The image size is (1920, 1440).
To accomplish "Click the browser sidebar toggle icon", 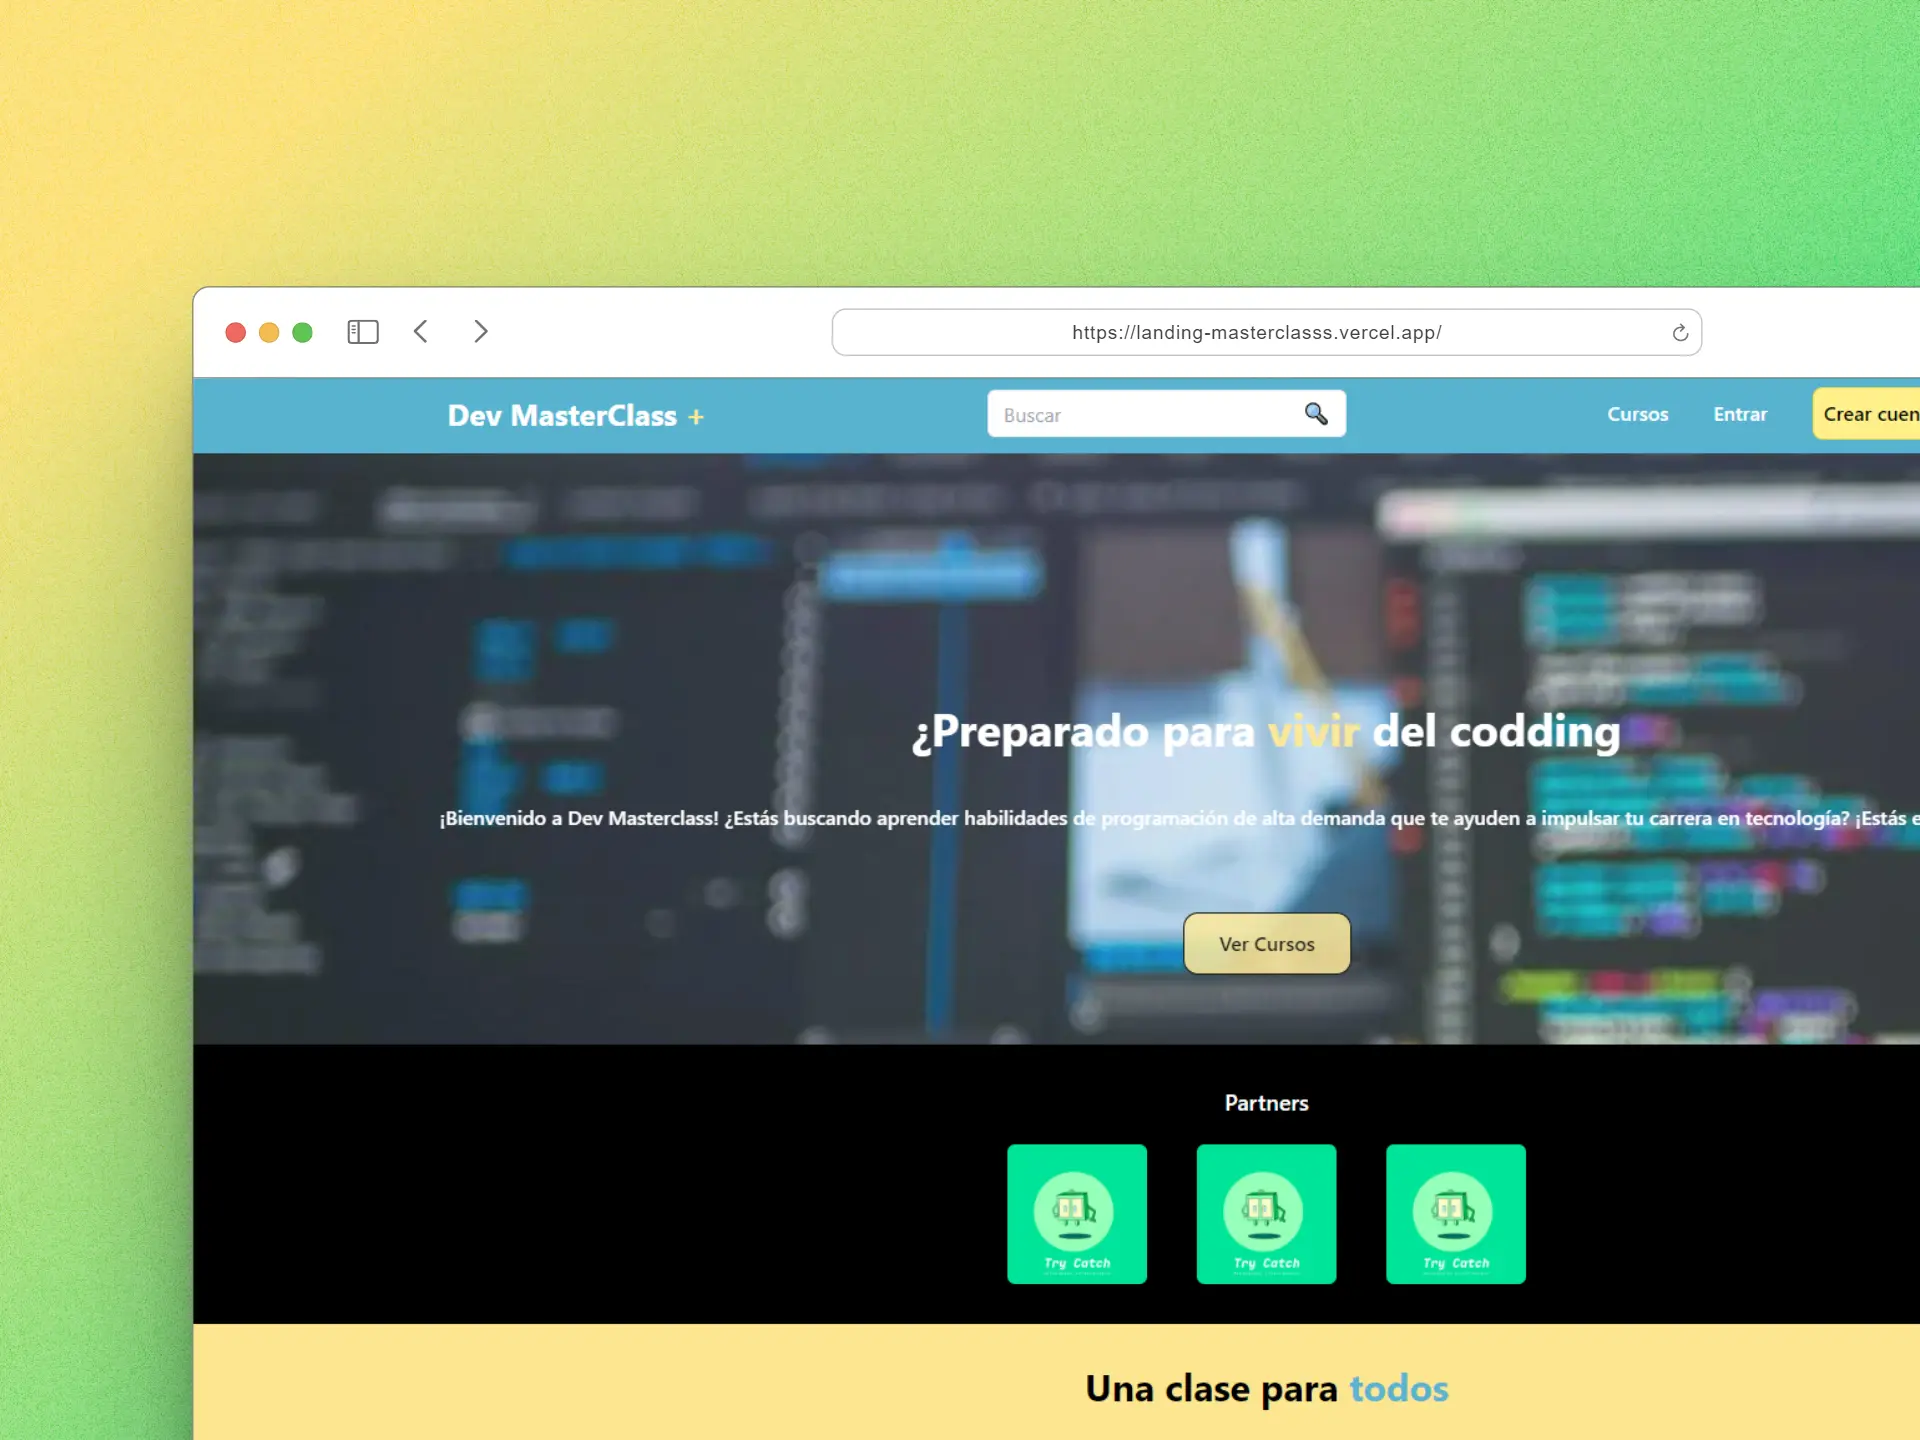I will [363, 331].
